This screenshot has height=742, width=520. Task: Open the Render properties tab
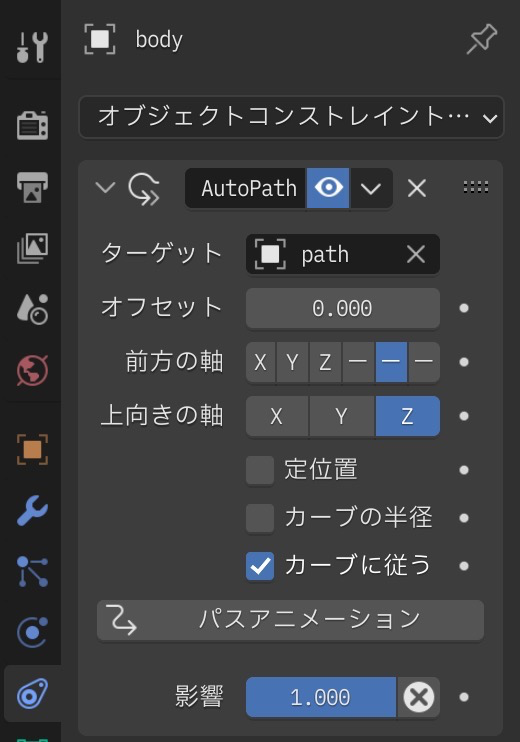pos(32,125)
